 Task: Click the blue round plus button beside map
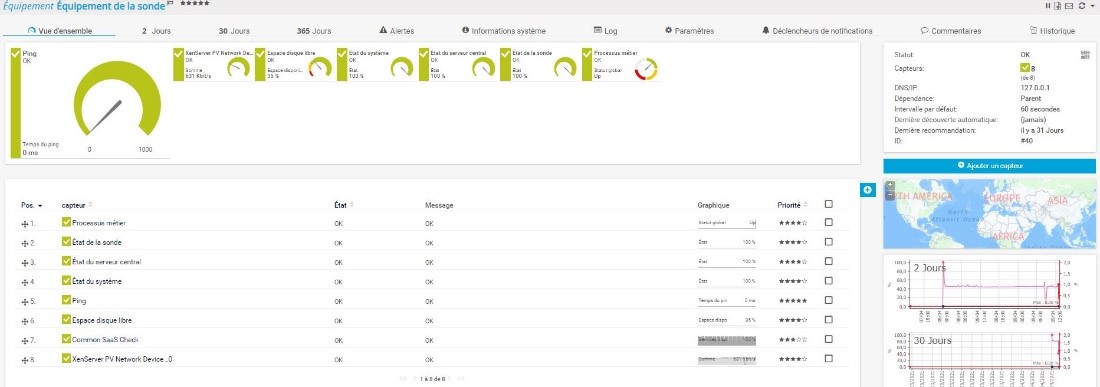tap(867, 190)
